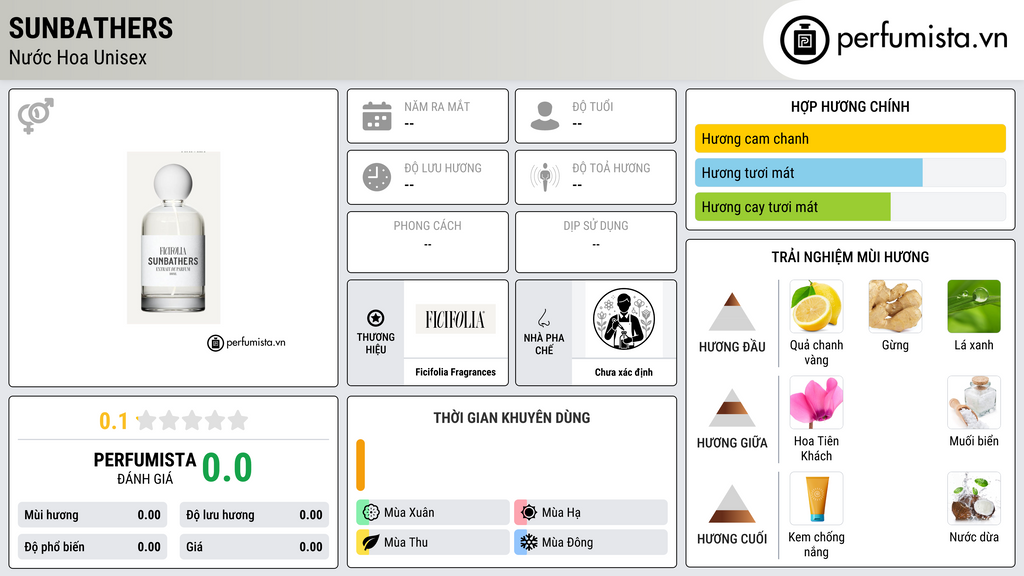
Task: Click the person icon beside Độ tuổi
Action: (545, 116)
